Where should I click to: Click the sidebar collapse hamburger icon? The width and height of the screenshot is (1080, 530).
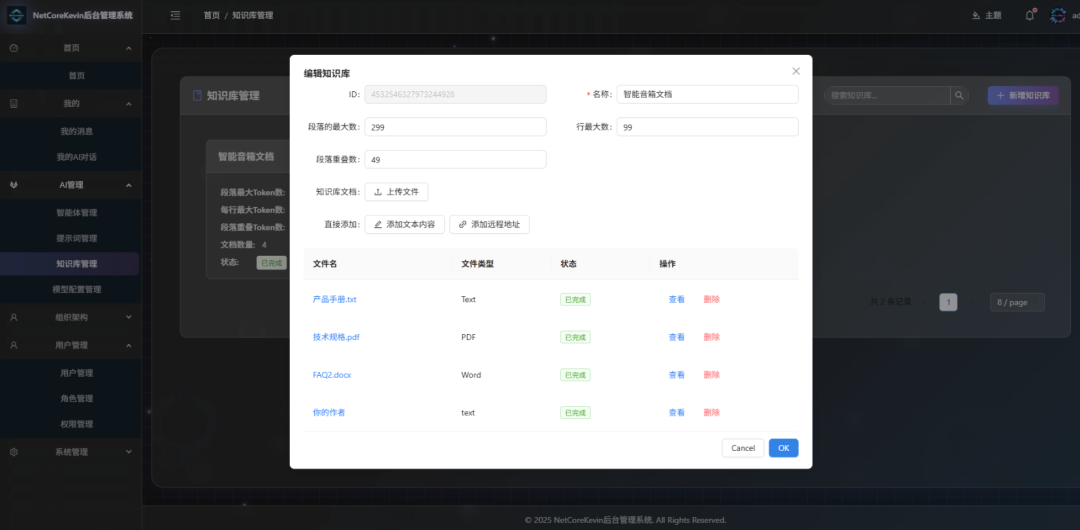pyautogui.click(x=176, y=15)
